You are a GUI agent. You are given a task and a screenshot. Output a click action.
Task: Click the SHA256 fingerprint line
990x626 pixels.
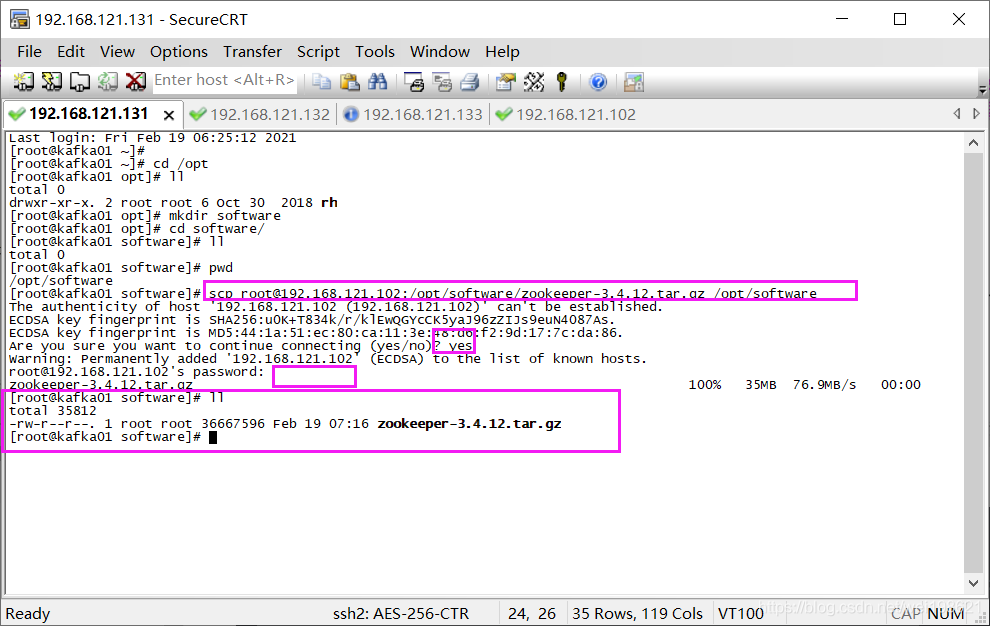tap(312, 320)
